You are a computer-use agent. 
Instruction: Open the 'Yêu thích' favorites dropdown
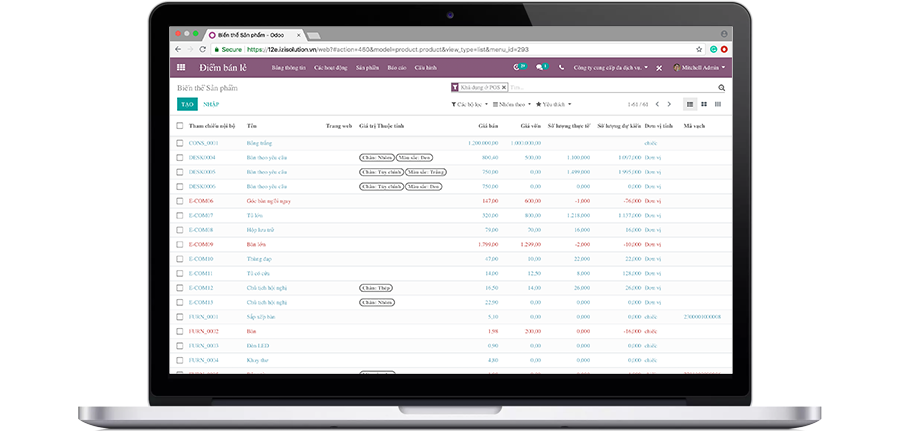[x=555, y=104]
